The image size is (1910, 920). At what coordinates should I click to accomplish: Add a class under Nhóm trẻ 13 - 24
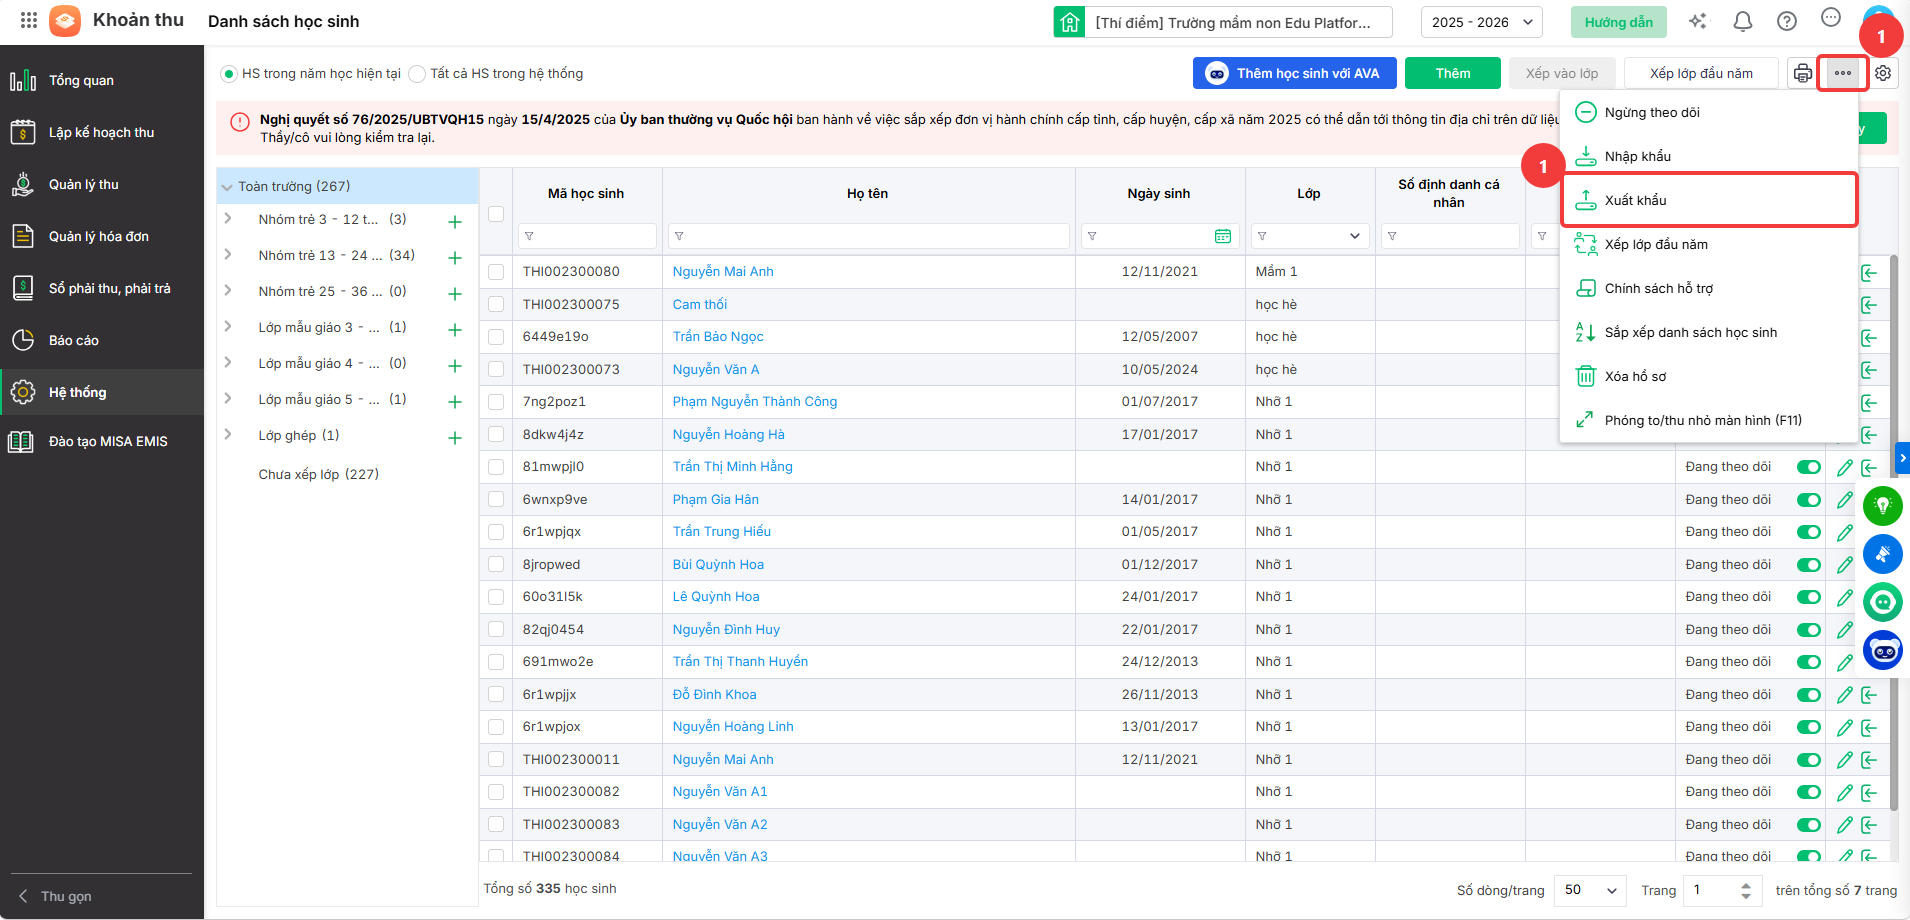[x=455, y=258]
